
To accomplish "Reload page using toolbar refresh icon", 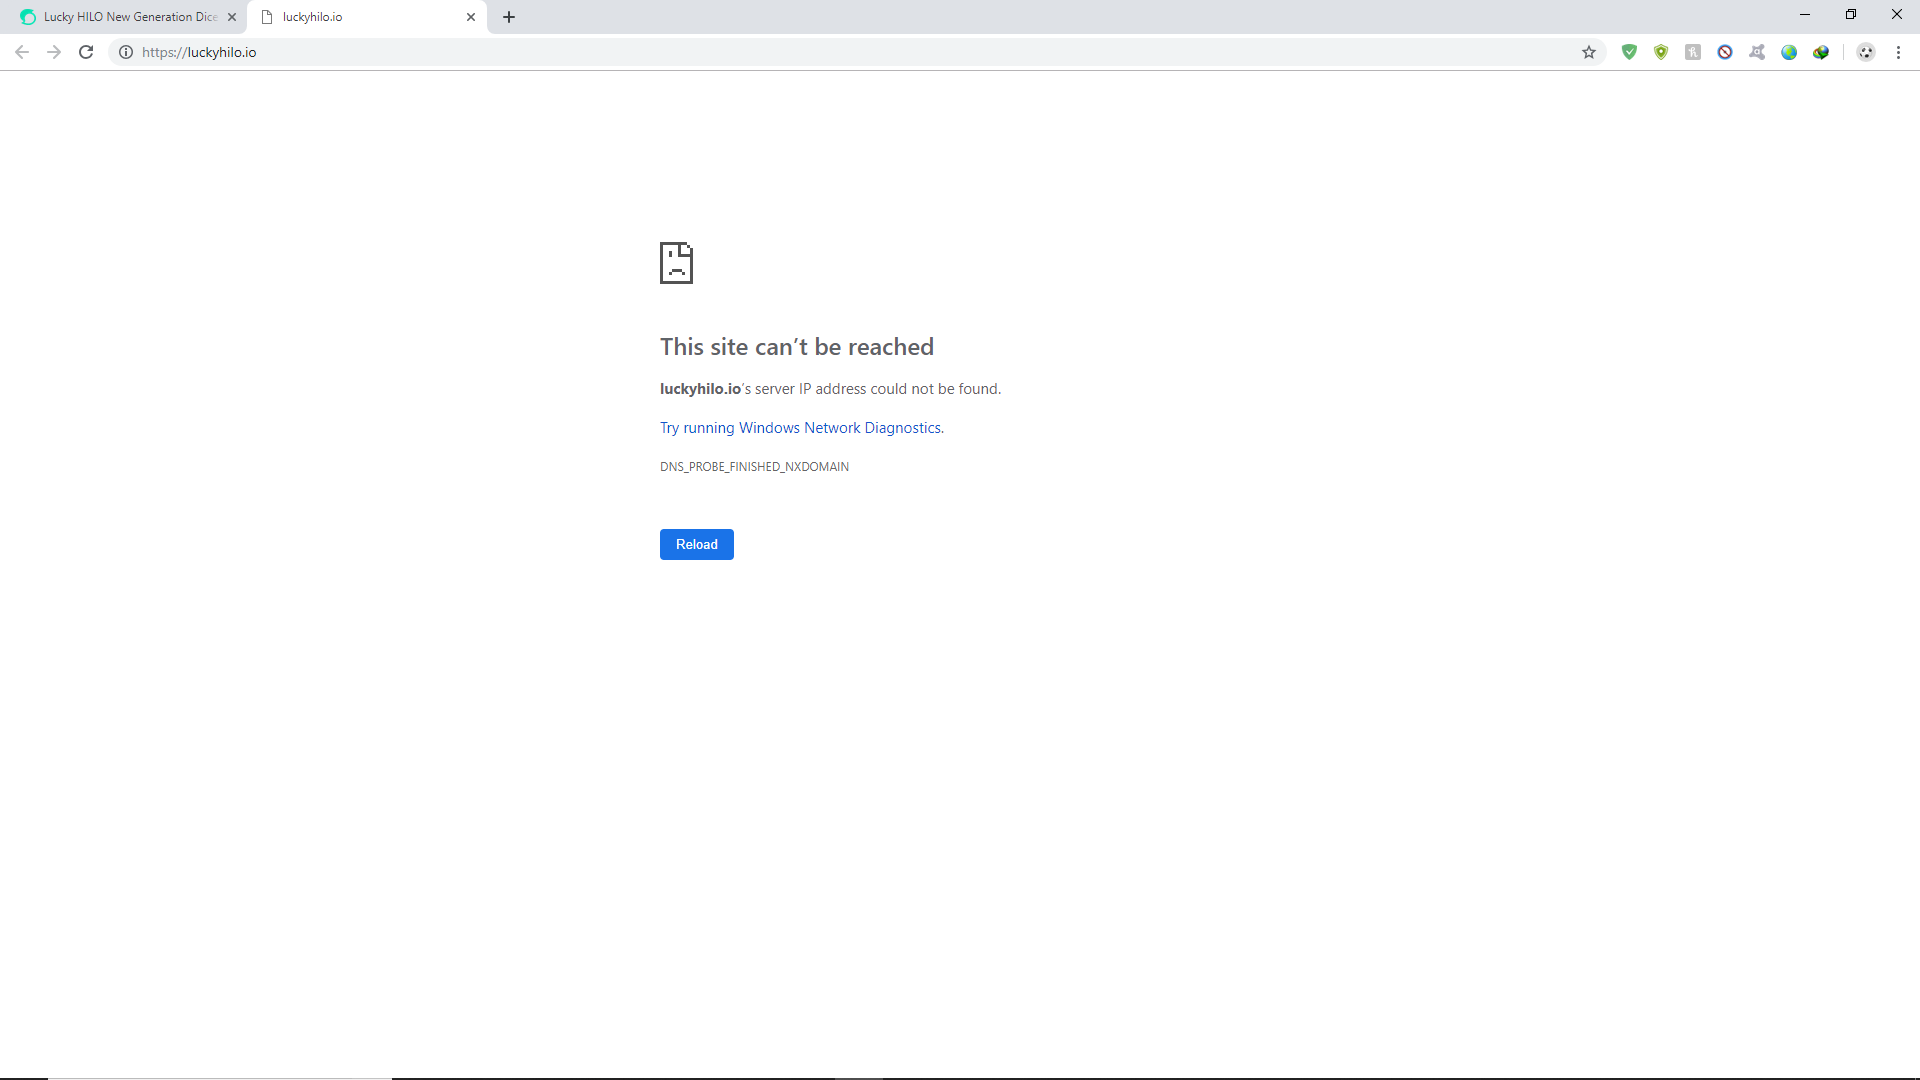I will (x=86, y=52).
